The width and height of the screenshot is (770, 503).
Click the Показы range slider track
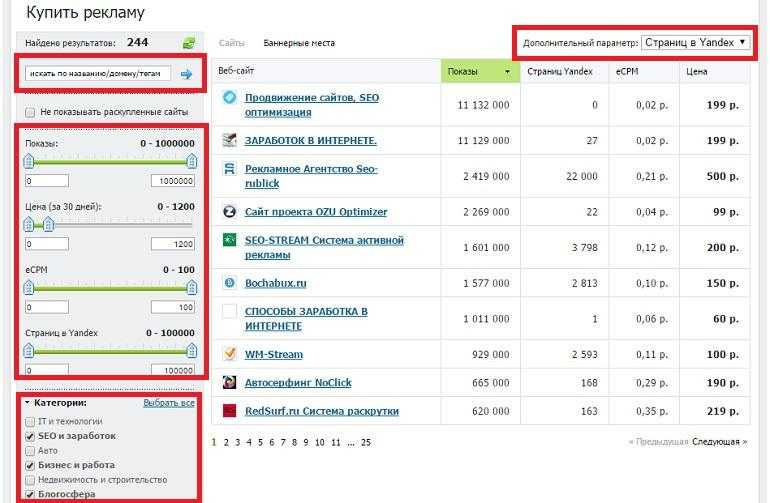[x=110, y=163]
